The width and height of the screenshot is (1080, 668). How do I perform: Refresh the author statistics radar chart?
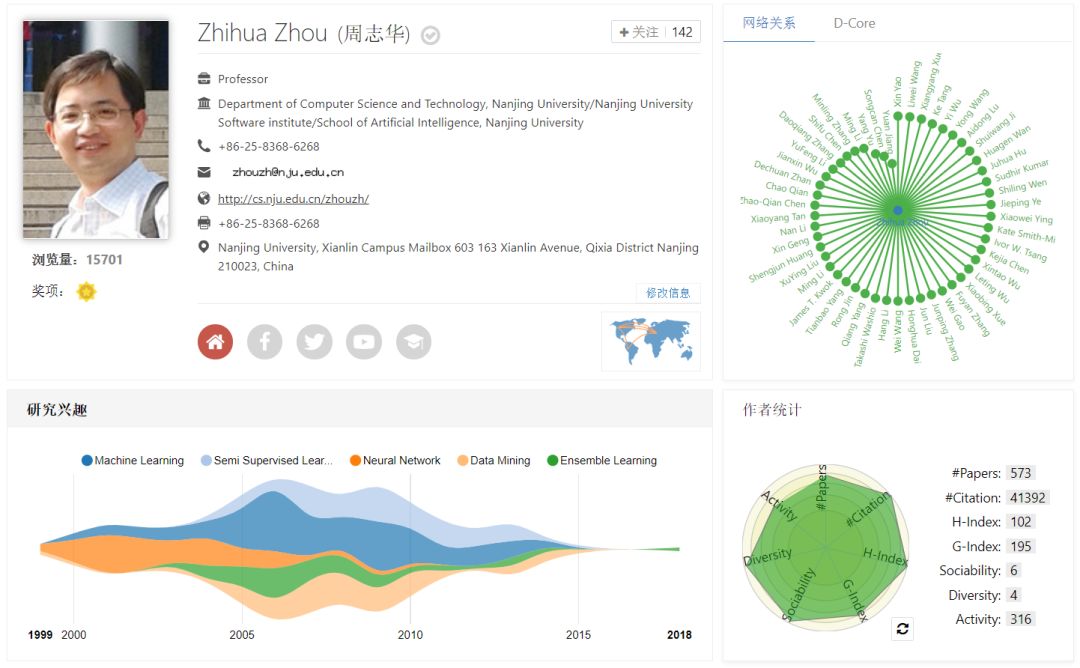(x=902, y=628)
